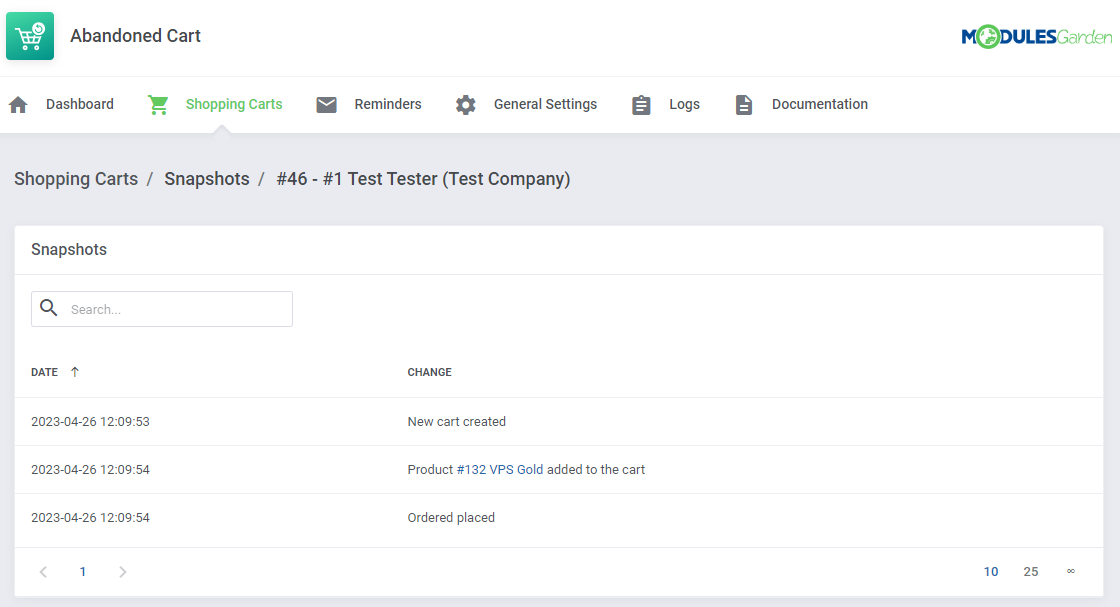Show 25 entries per page
The height and width of the screenshot is (607, 1120).
pos(1031,572)
